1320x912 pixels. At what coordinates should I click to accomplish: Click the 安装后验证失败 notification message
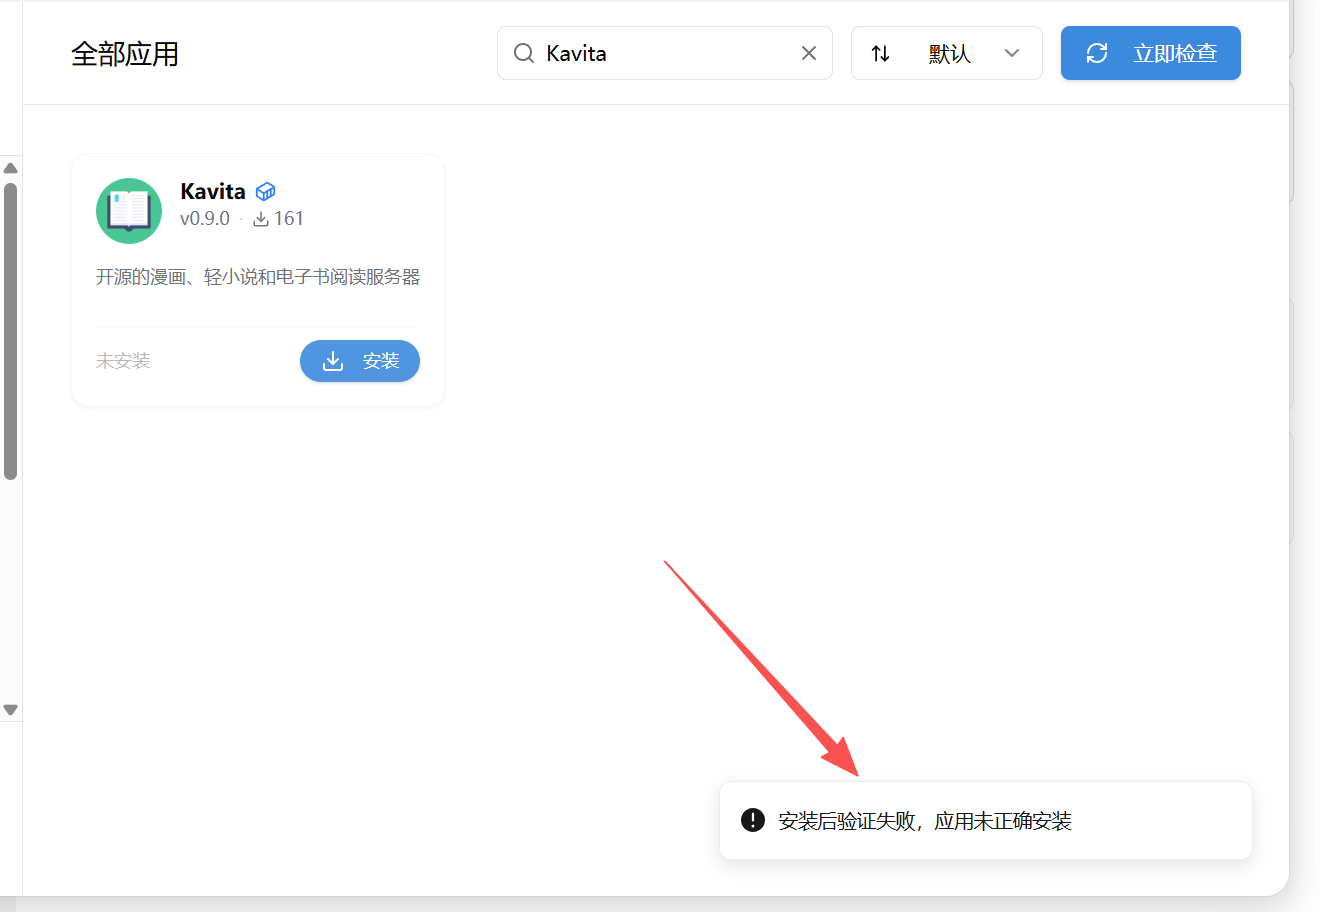tap(925, 821)
